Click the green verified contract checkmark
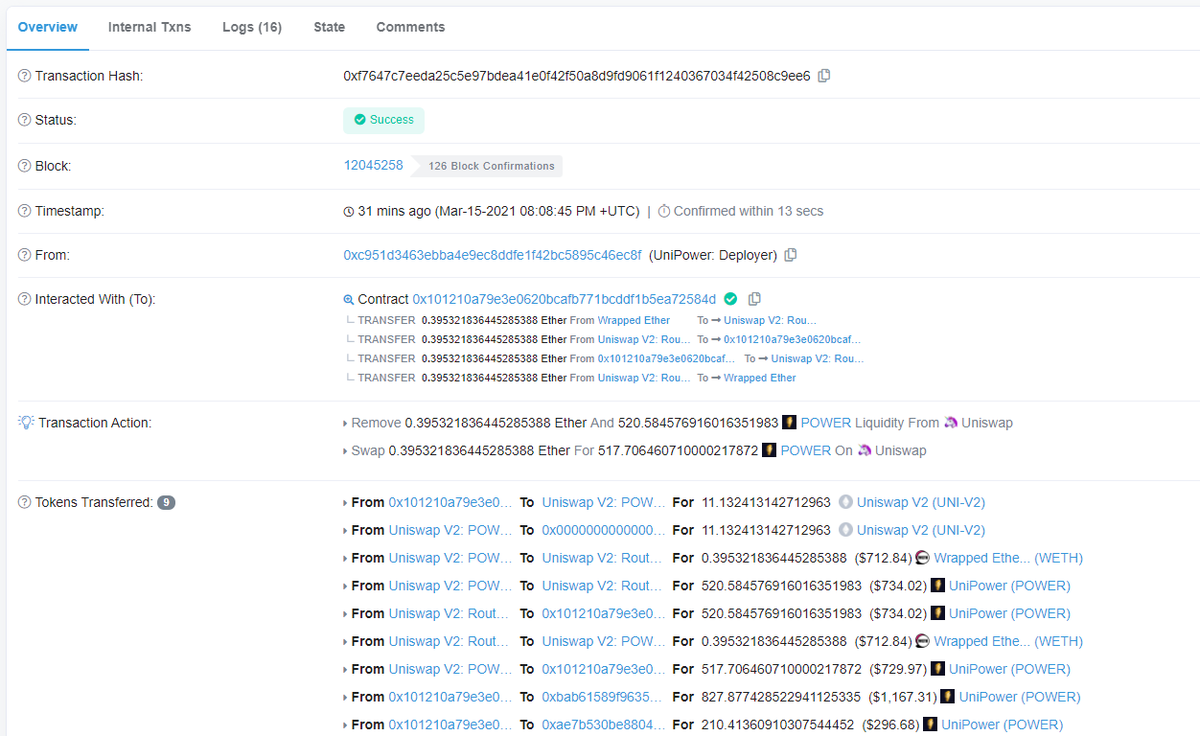Image resolution: width=1200 pixels, height=736 pixels. (x=730, y=299)
